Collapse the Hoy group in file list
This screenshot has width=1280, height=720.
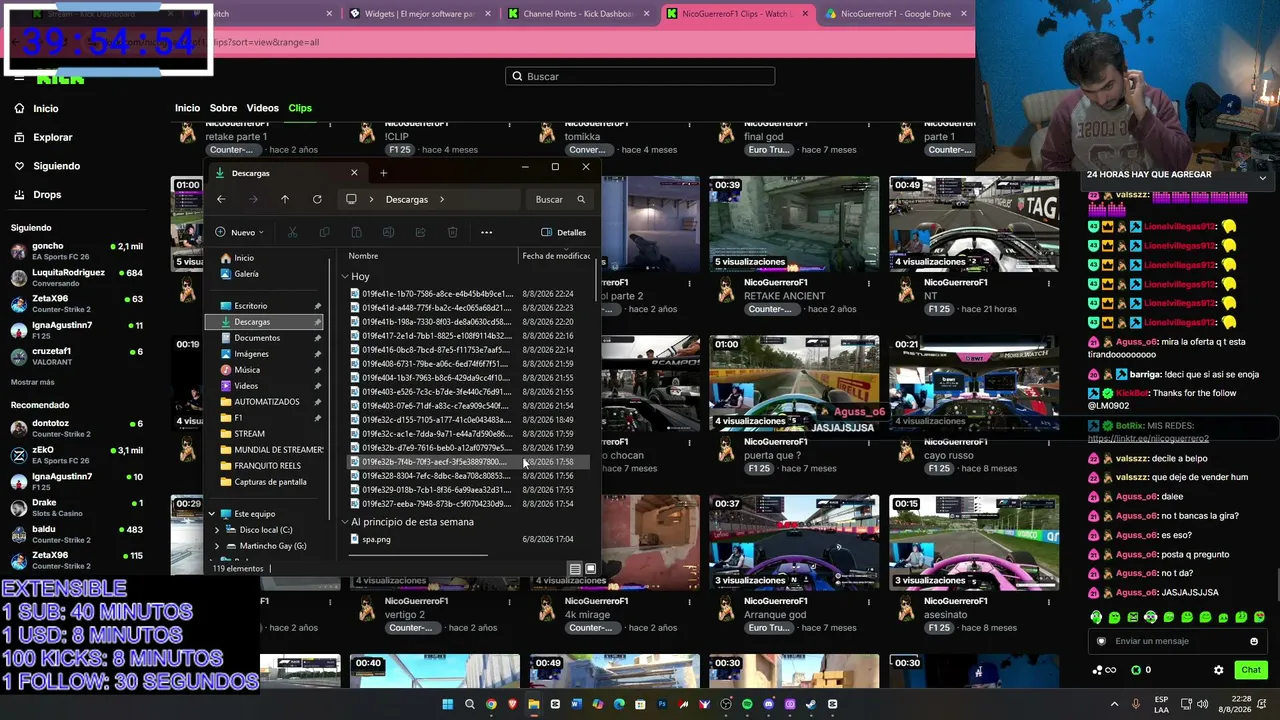345,276
